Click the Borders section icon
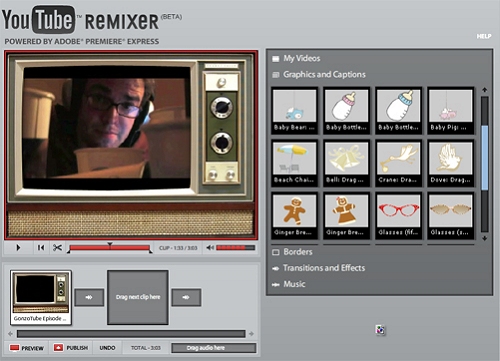The image size is (500, 361). pyautogui.click(x=276, y=252)
